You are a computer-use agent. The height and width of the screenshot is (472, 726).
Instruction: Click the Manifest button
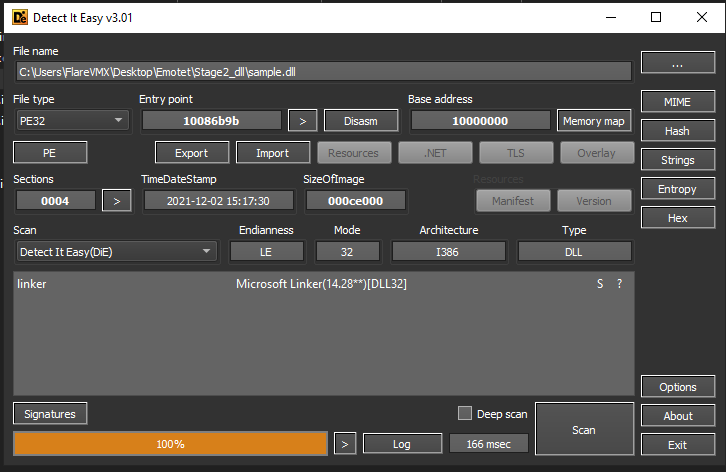513,201
